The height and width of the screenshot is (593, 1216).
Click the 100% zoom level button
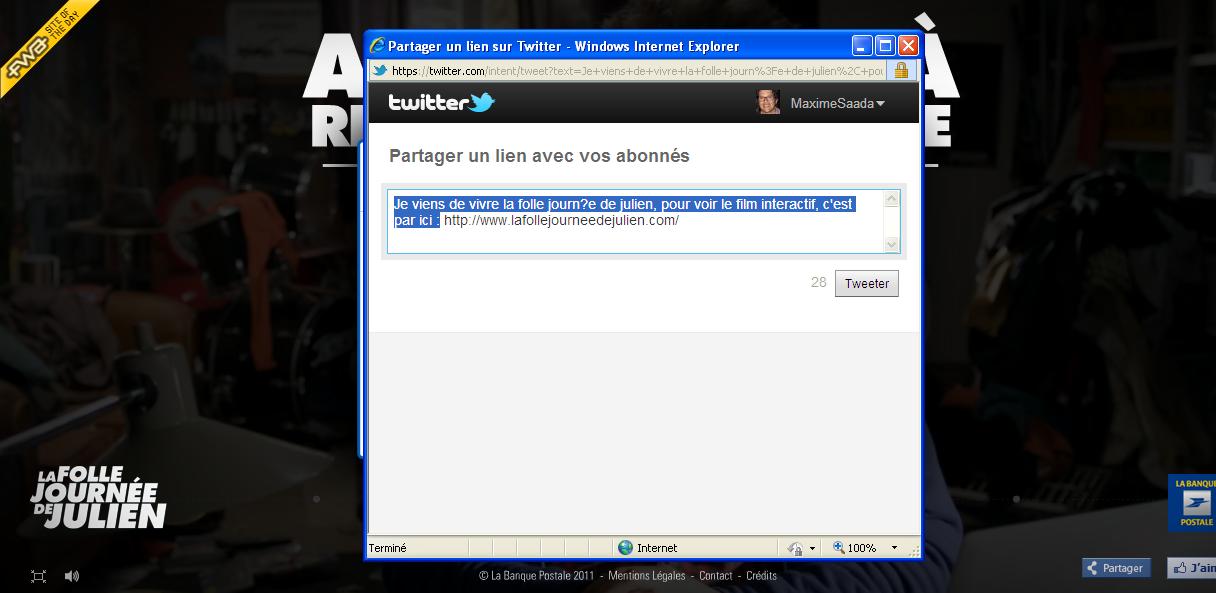click(855, 548)
